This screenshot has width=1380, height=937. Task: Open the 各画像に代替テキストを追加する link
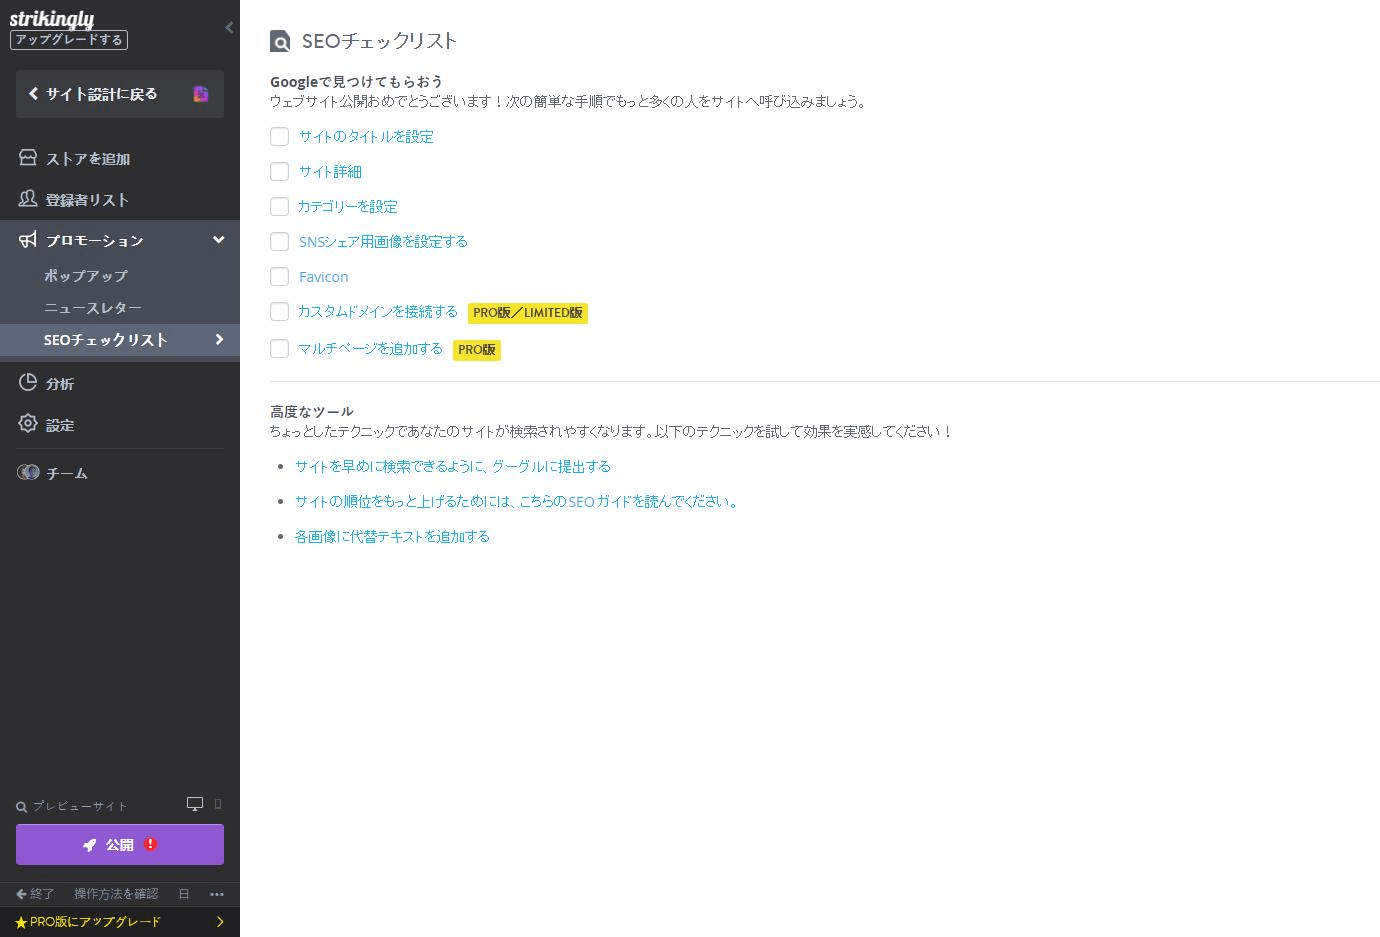coord(391,535)
